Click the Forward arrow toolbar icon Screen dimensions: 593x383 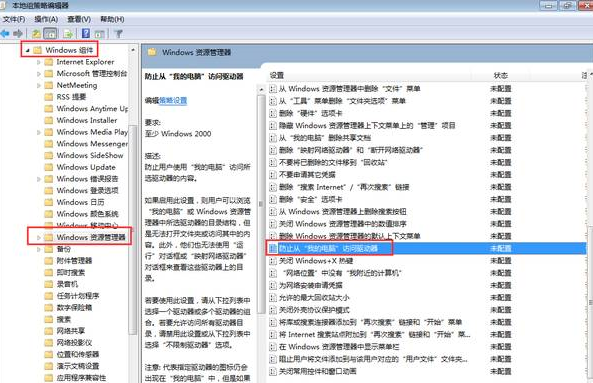coord(17,34)
